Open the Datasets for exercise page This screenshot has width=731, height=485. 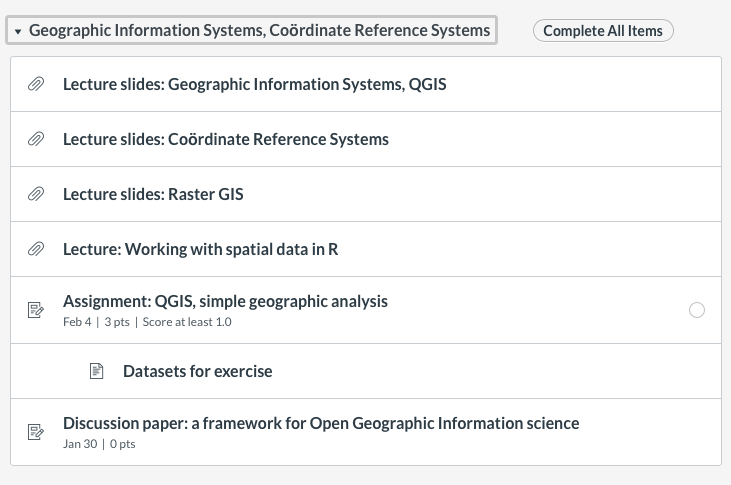click(x=197, y=371)
